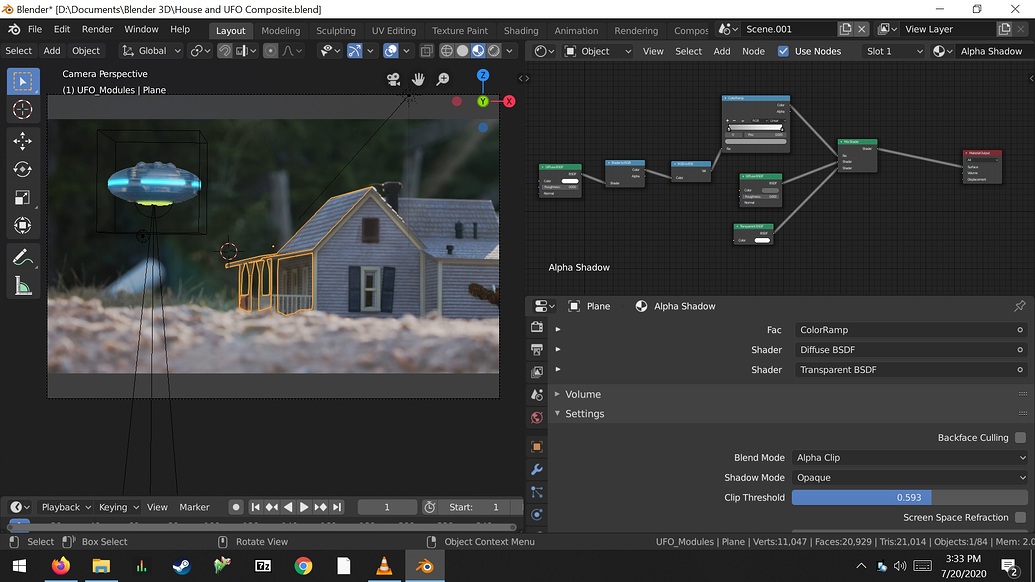
Task: Open the World properties tab
Action: tap(537, 418)
